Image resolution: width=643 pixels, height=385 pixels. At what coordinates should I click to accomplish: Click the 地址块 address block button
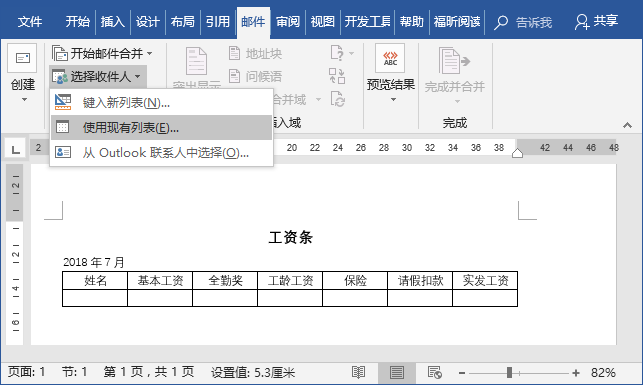(x=255, y=53)
